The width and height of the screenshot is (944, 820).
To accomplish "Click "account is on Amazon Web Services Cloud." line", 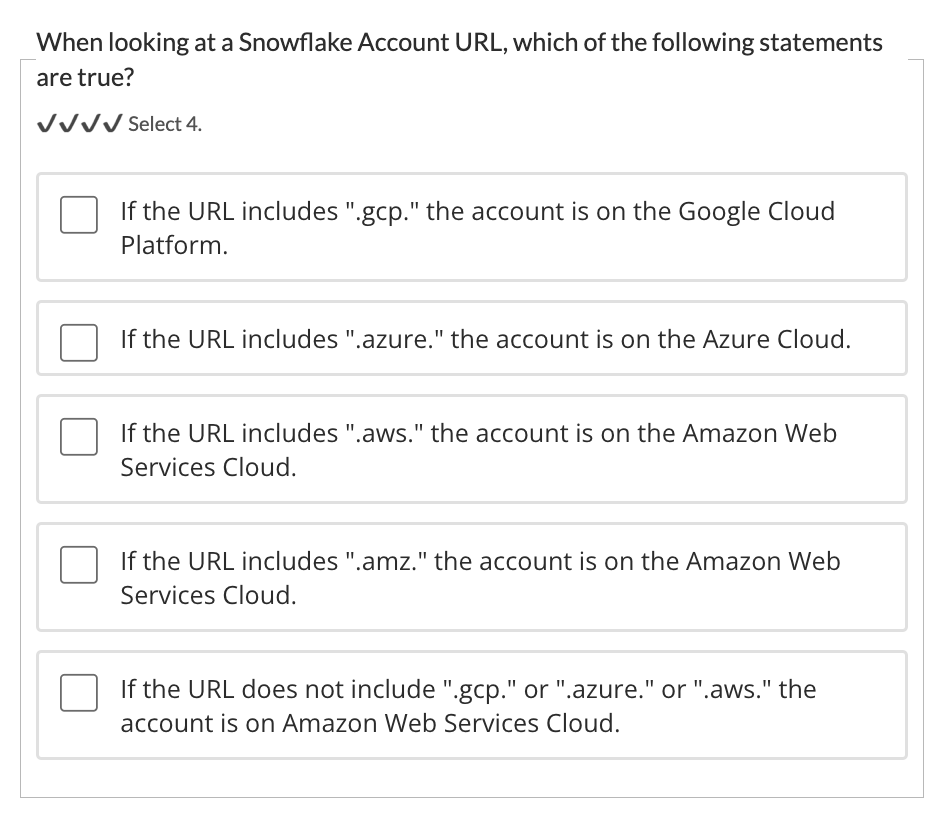I will [370, 723].
